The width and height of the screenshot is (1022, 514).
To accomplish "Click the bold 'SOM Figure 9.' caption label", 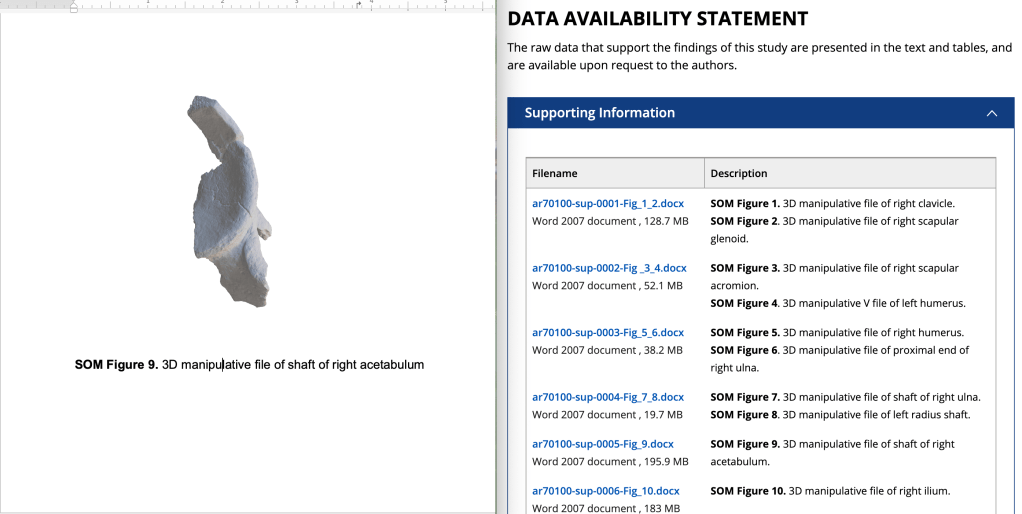I will coord(116,365).
